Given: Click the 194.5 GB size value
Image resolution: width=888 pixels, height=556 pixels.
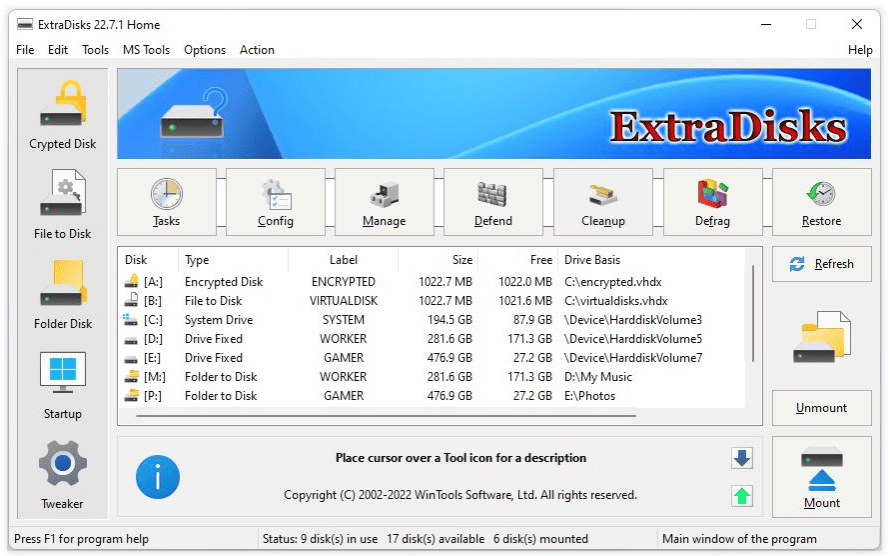Looking at the screenshot, I should coord(450,320).
